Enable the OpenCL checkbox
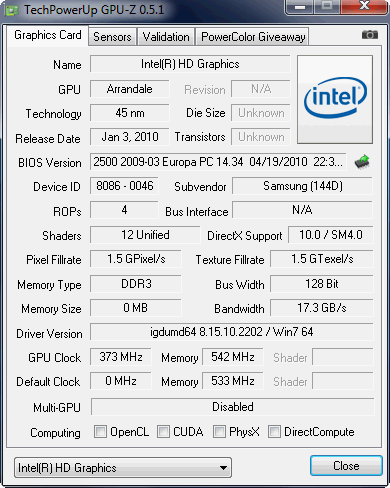This screenshot has height=488, width=390. point(100,432)
